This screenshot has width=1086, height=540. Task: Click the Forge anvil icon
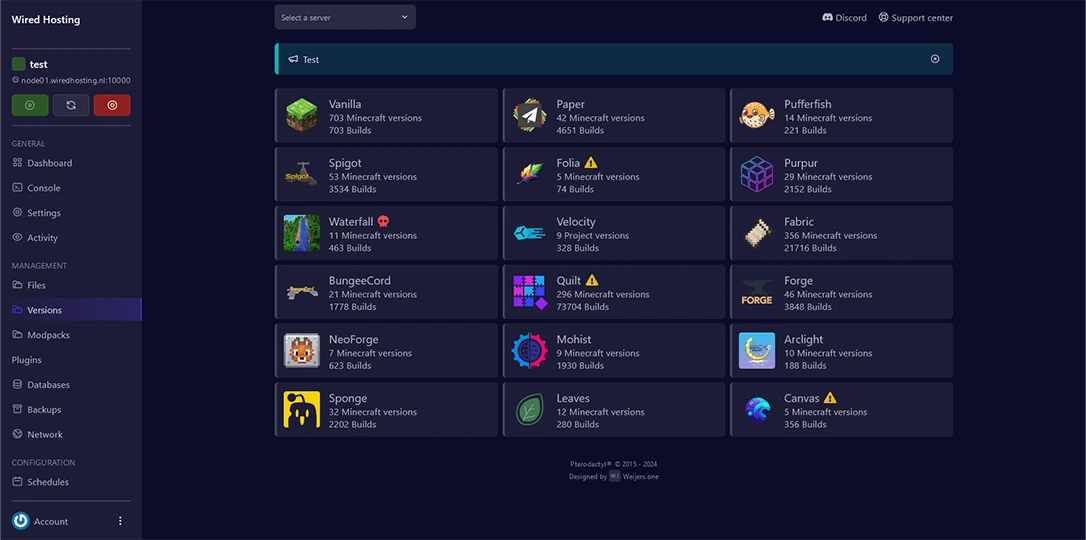point(757,291)
